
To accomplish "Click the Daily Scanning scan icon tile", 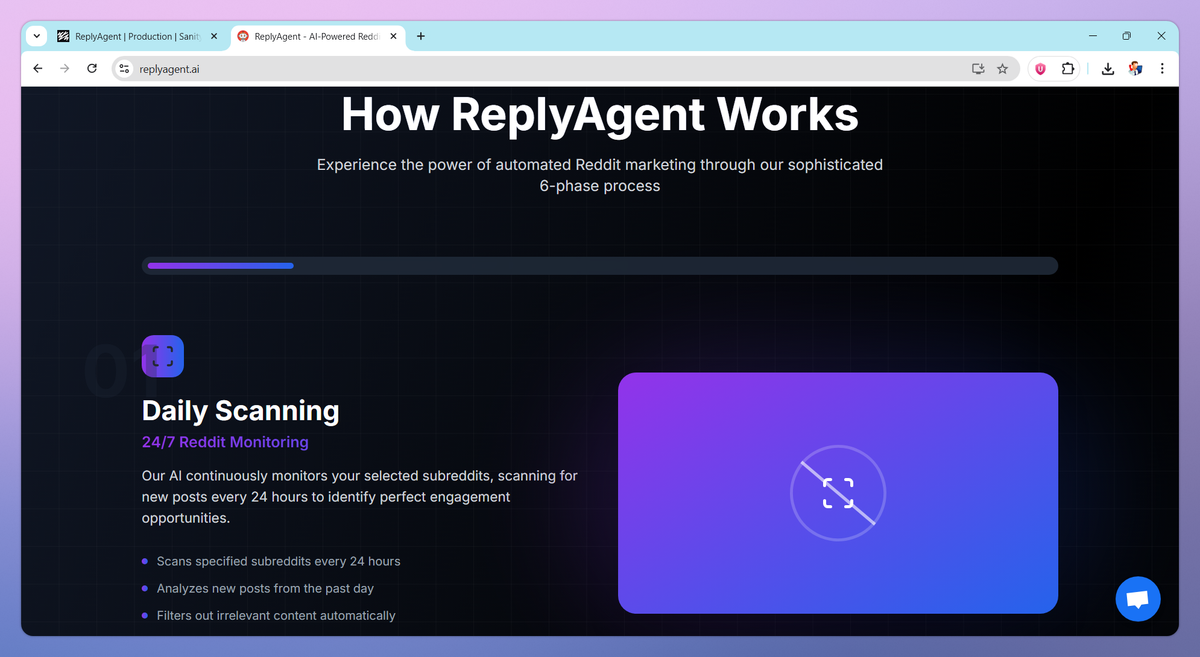I will [x=163, y=356].
